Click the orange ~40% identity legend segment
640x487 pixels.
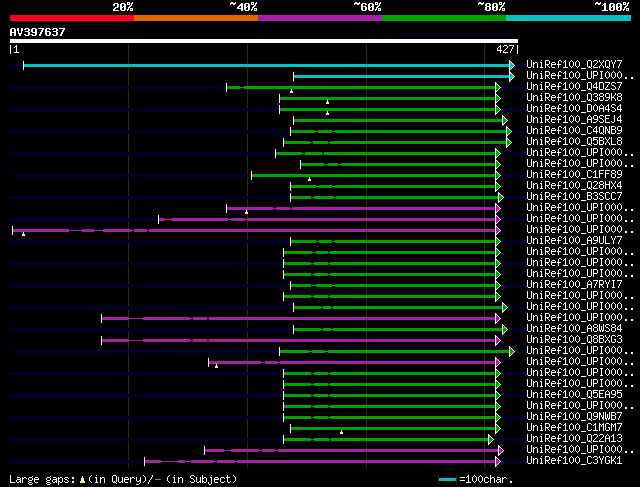tap(196, 18)
